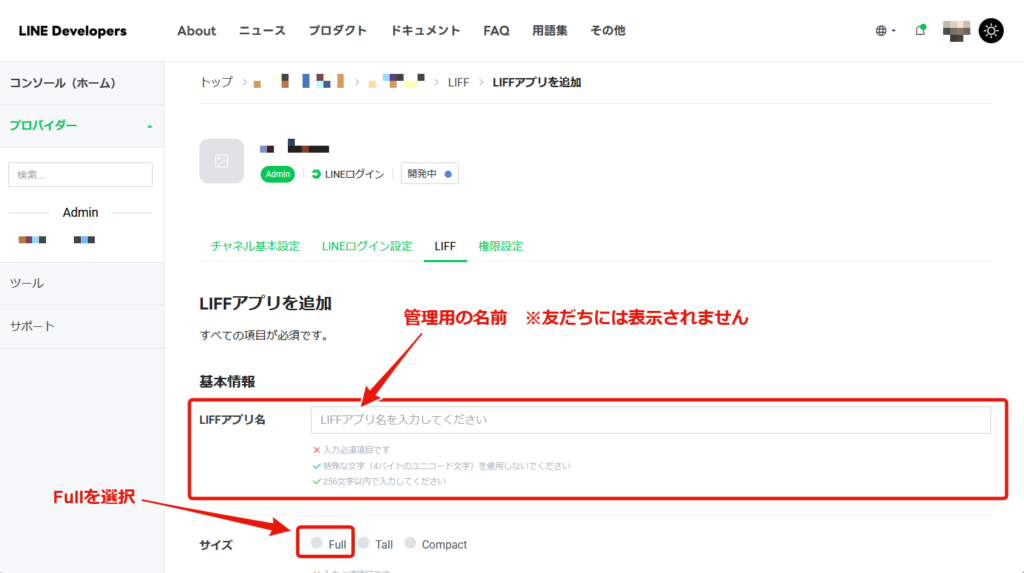Switch to 権限設定 tab

click(x=500, y=246)
